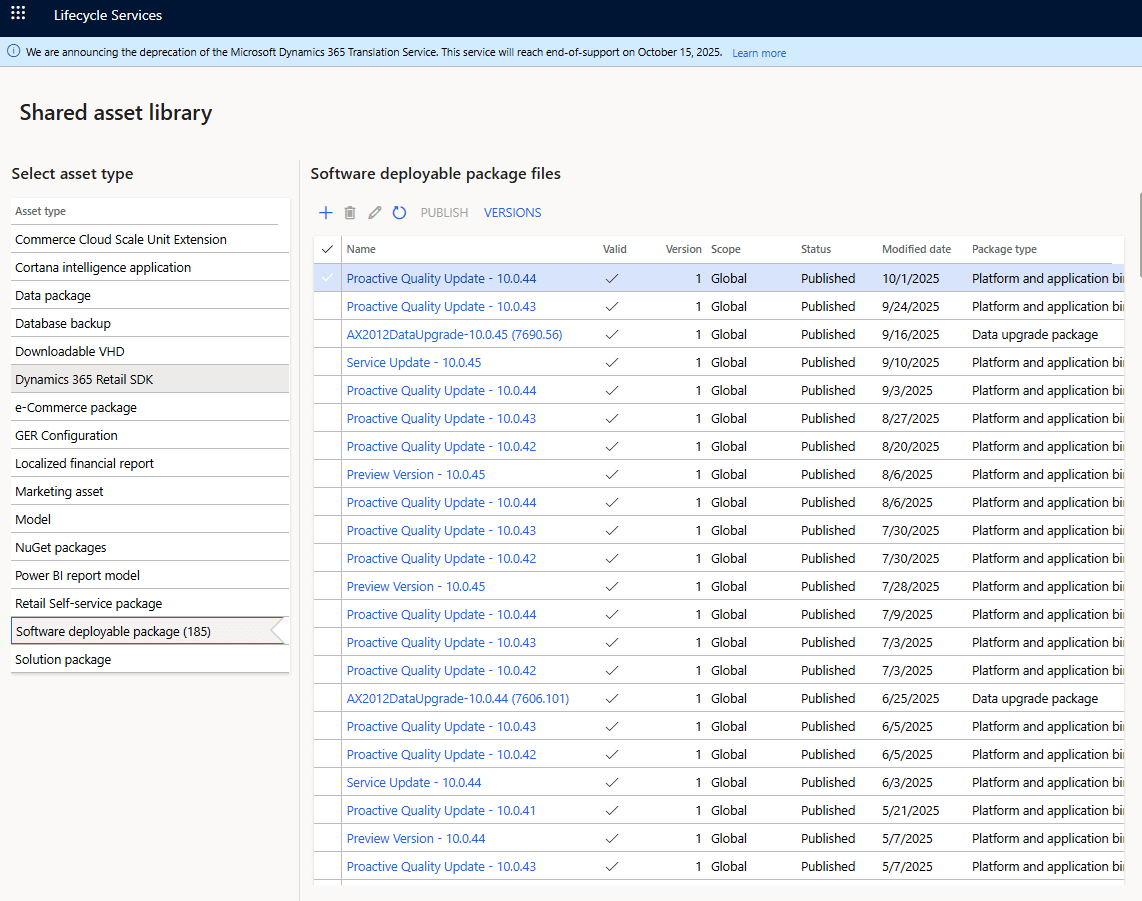Screen dimensions: 1142x901
Task: Click the refresh icon in toolbar
Action: (399, 213)
